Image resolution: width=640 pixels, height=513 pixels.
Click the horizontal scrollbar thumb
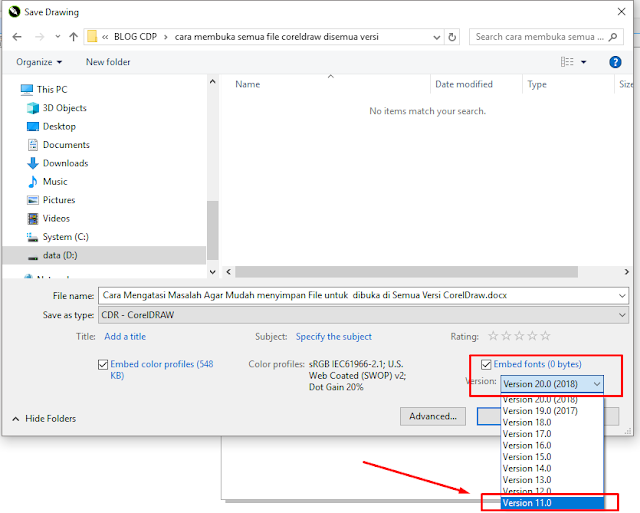coord(406,272)
